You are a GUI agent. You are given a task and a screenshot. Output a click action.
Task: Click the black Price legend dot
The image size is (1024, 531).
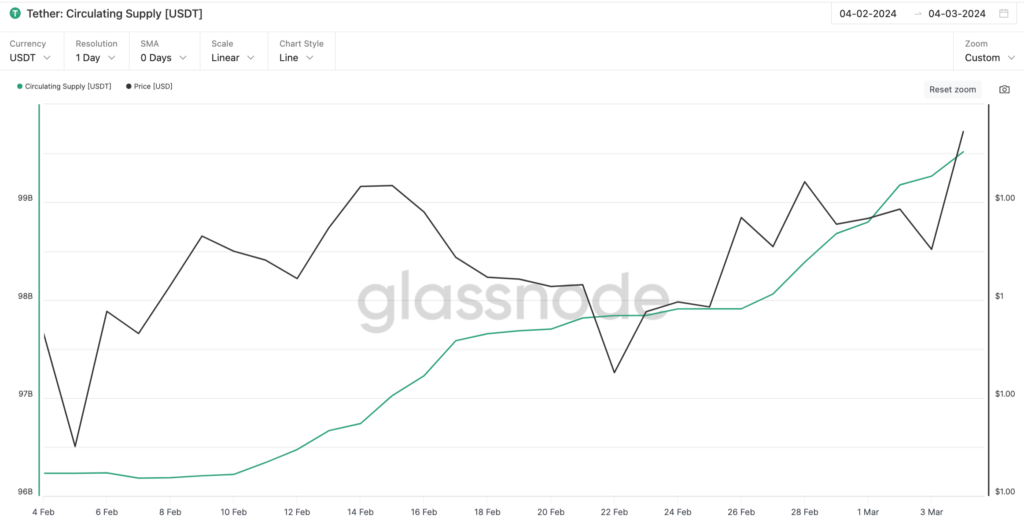[x=128, y=87]
